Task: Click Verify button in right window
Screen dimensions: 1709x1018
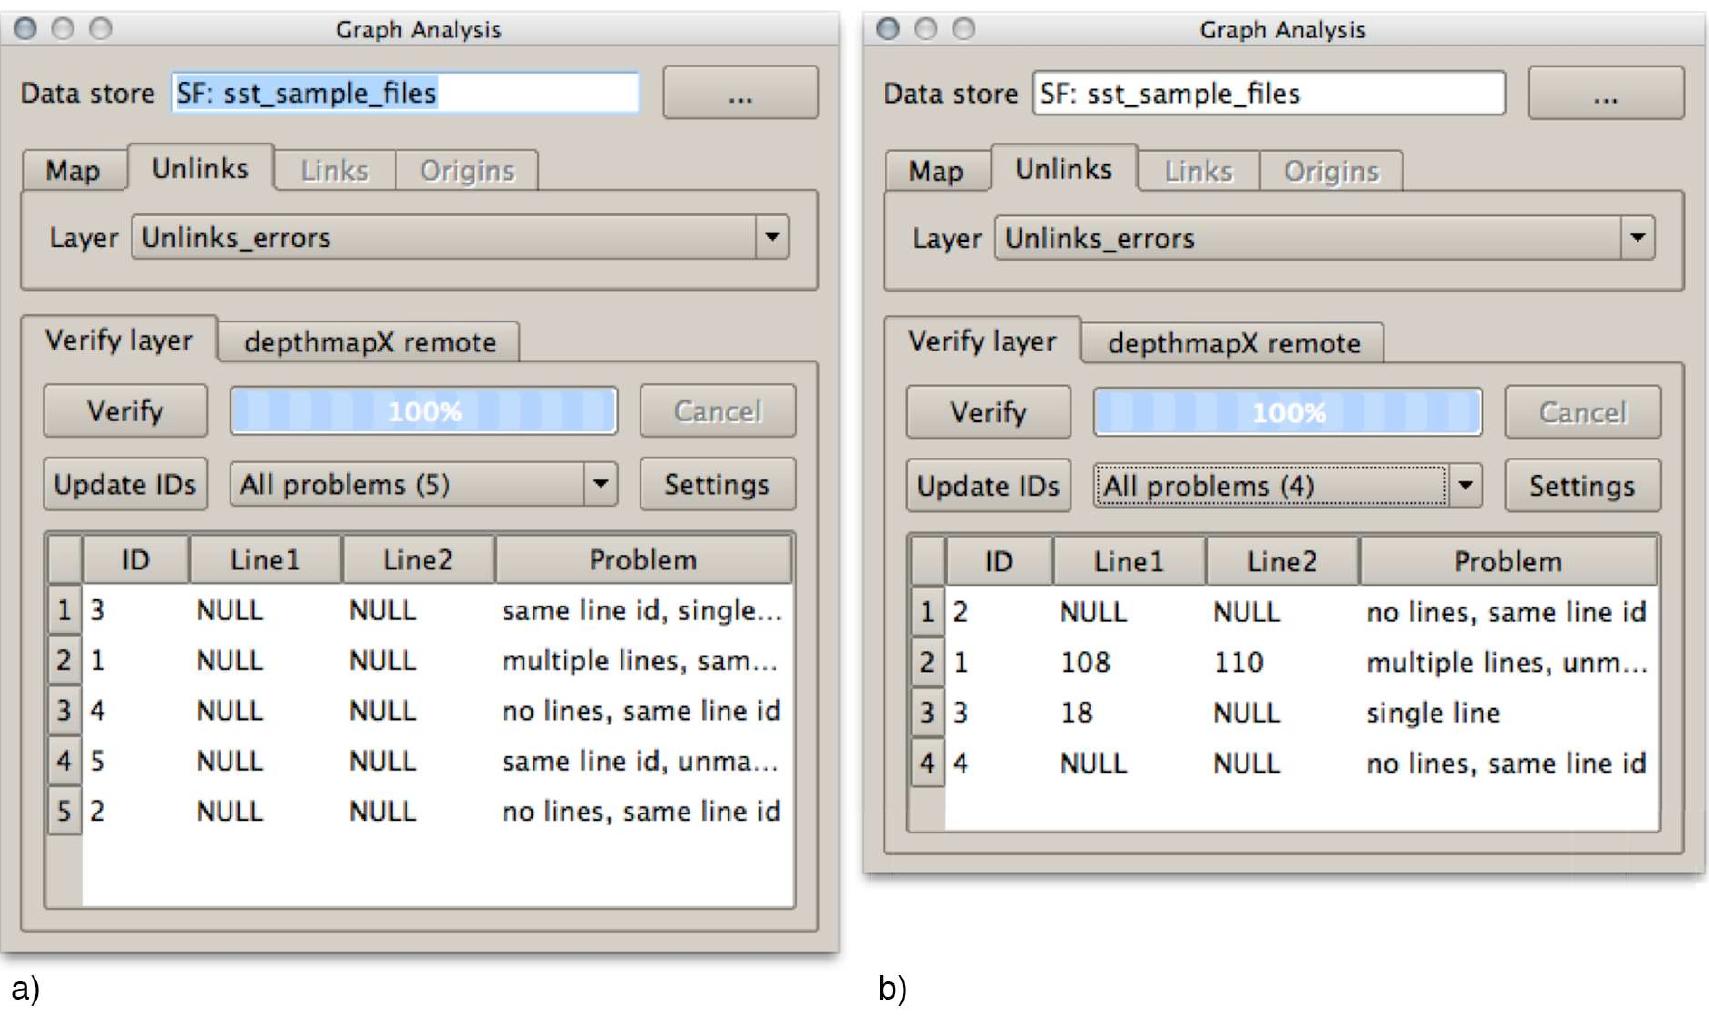Action: click(x=988, y=412)
